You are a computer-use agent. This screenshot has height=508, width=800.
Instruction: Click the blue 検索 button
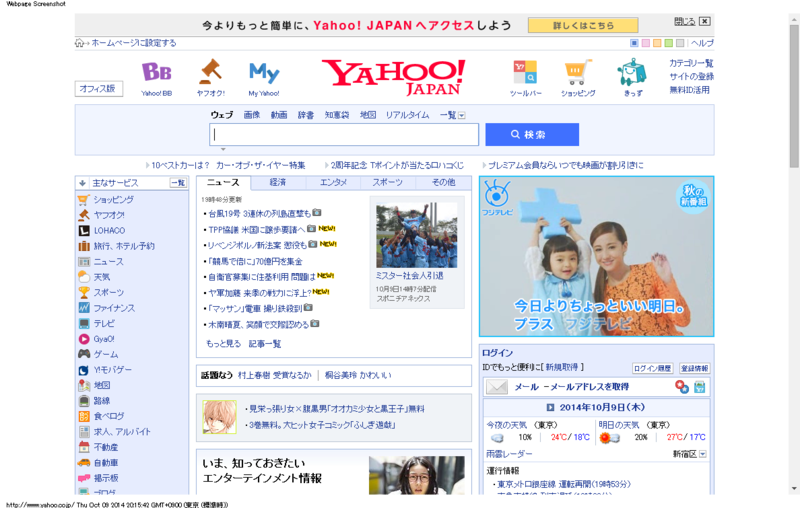click(532, 135)
